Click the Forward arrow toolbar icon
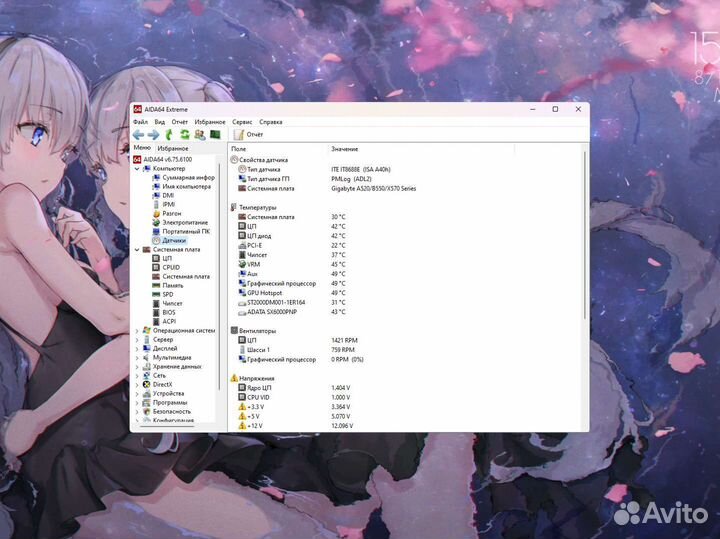Image resolution: width=720 pixels, height=539 pixels. 153,135
